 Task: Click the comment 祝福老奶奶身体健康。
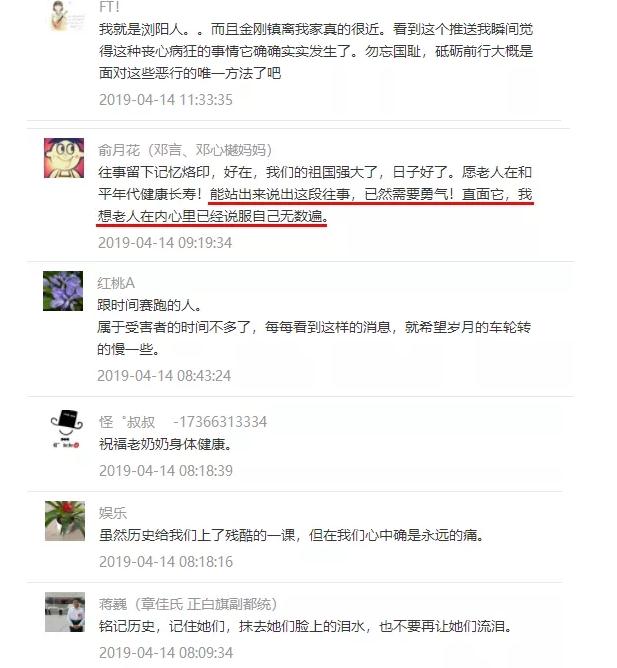166,444
